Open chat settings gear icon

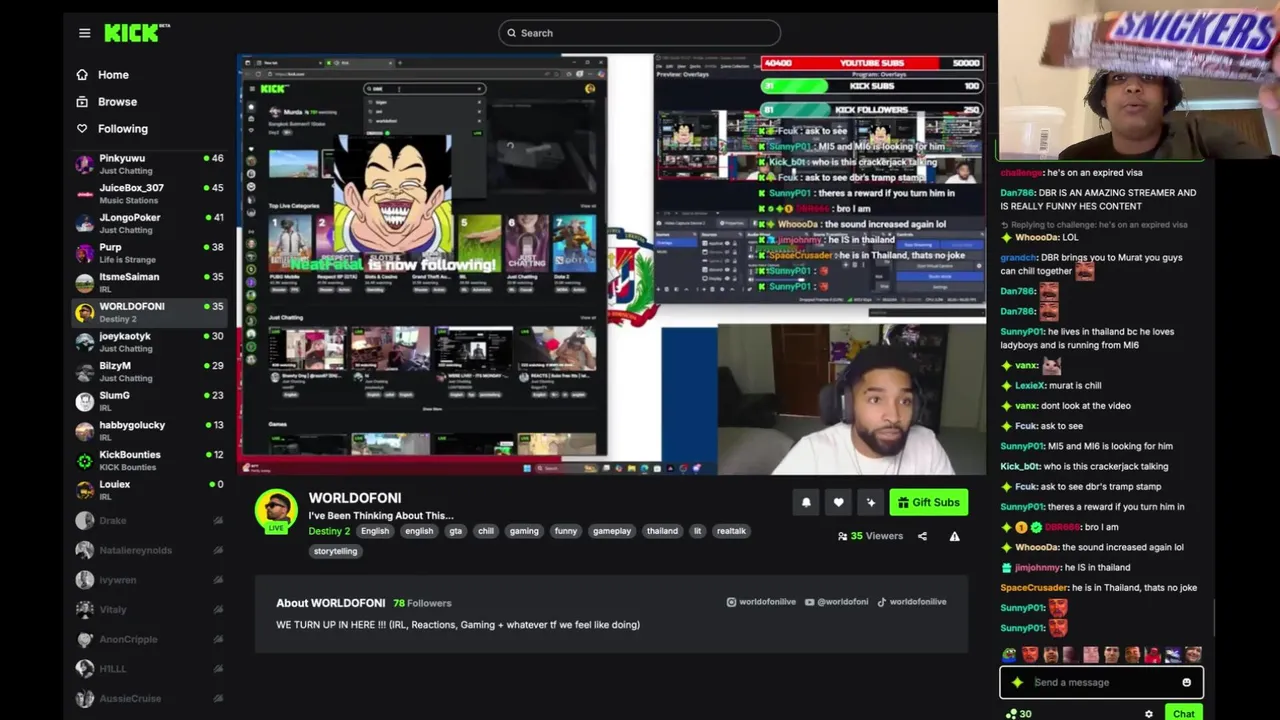[1148, 714]
